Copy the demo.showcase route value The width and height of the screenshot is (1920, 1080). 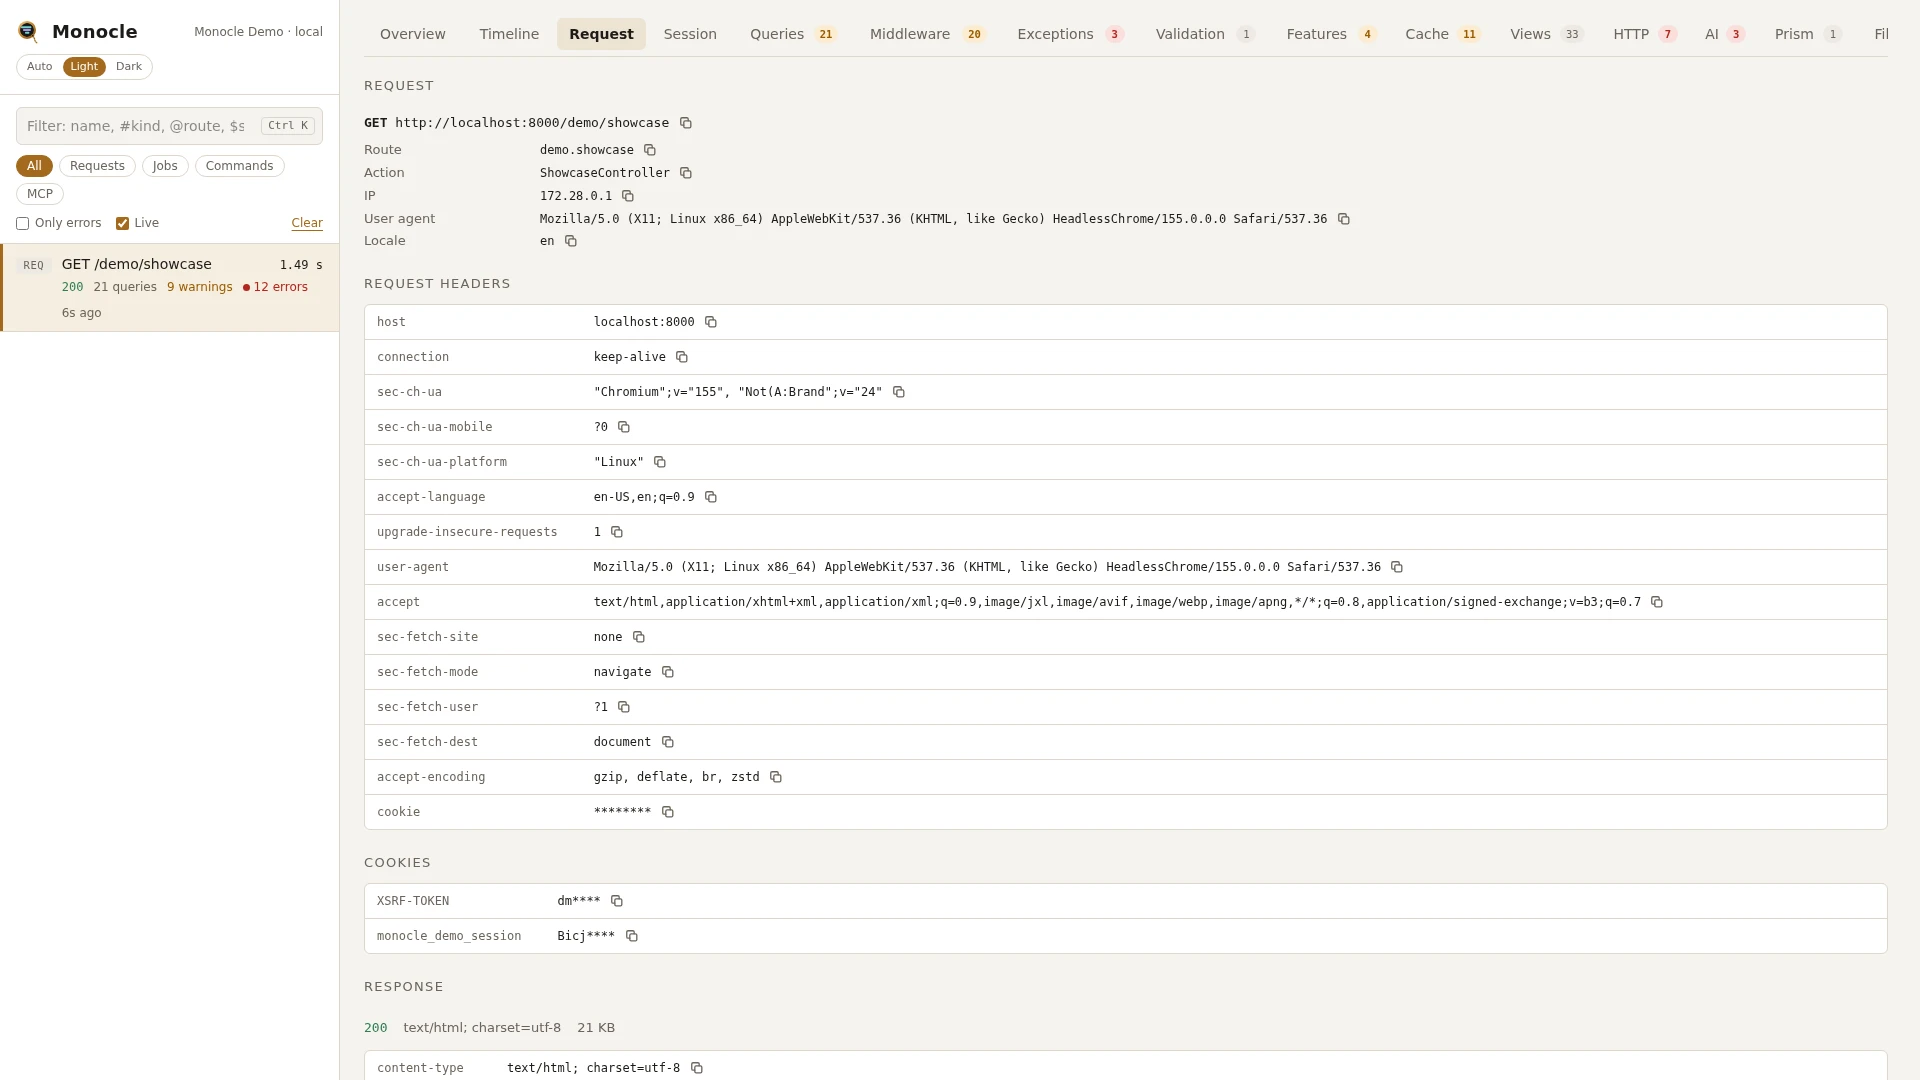coord(650,150)
